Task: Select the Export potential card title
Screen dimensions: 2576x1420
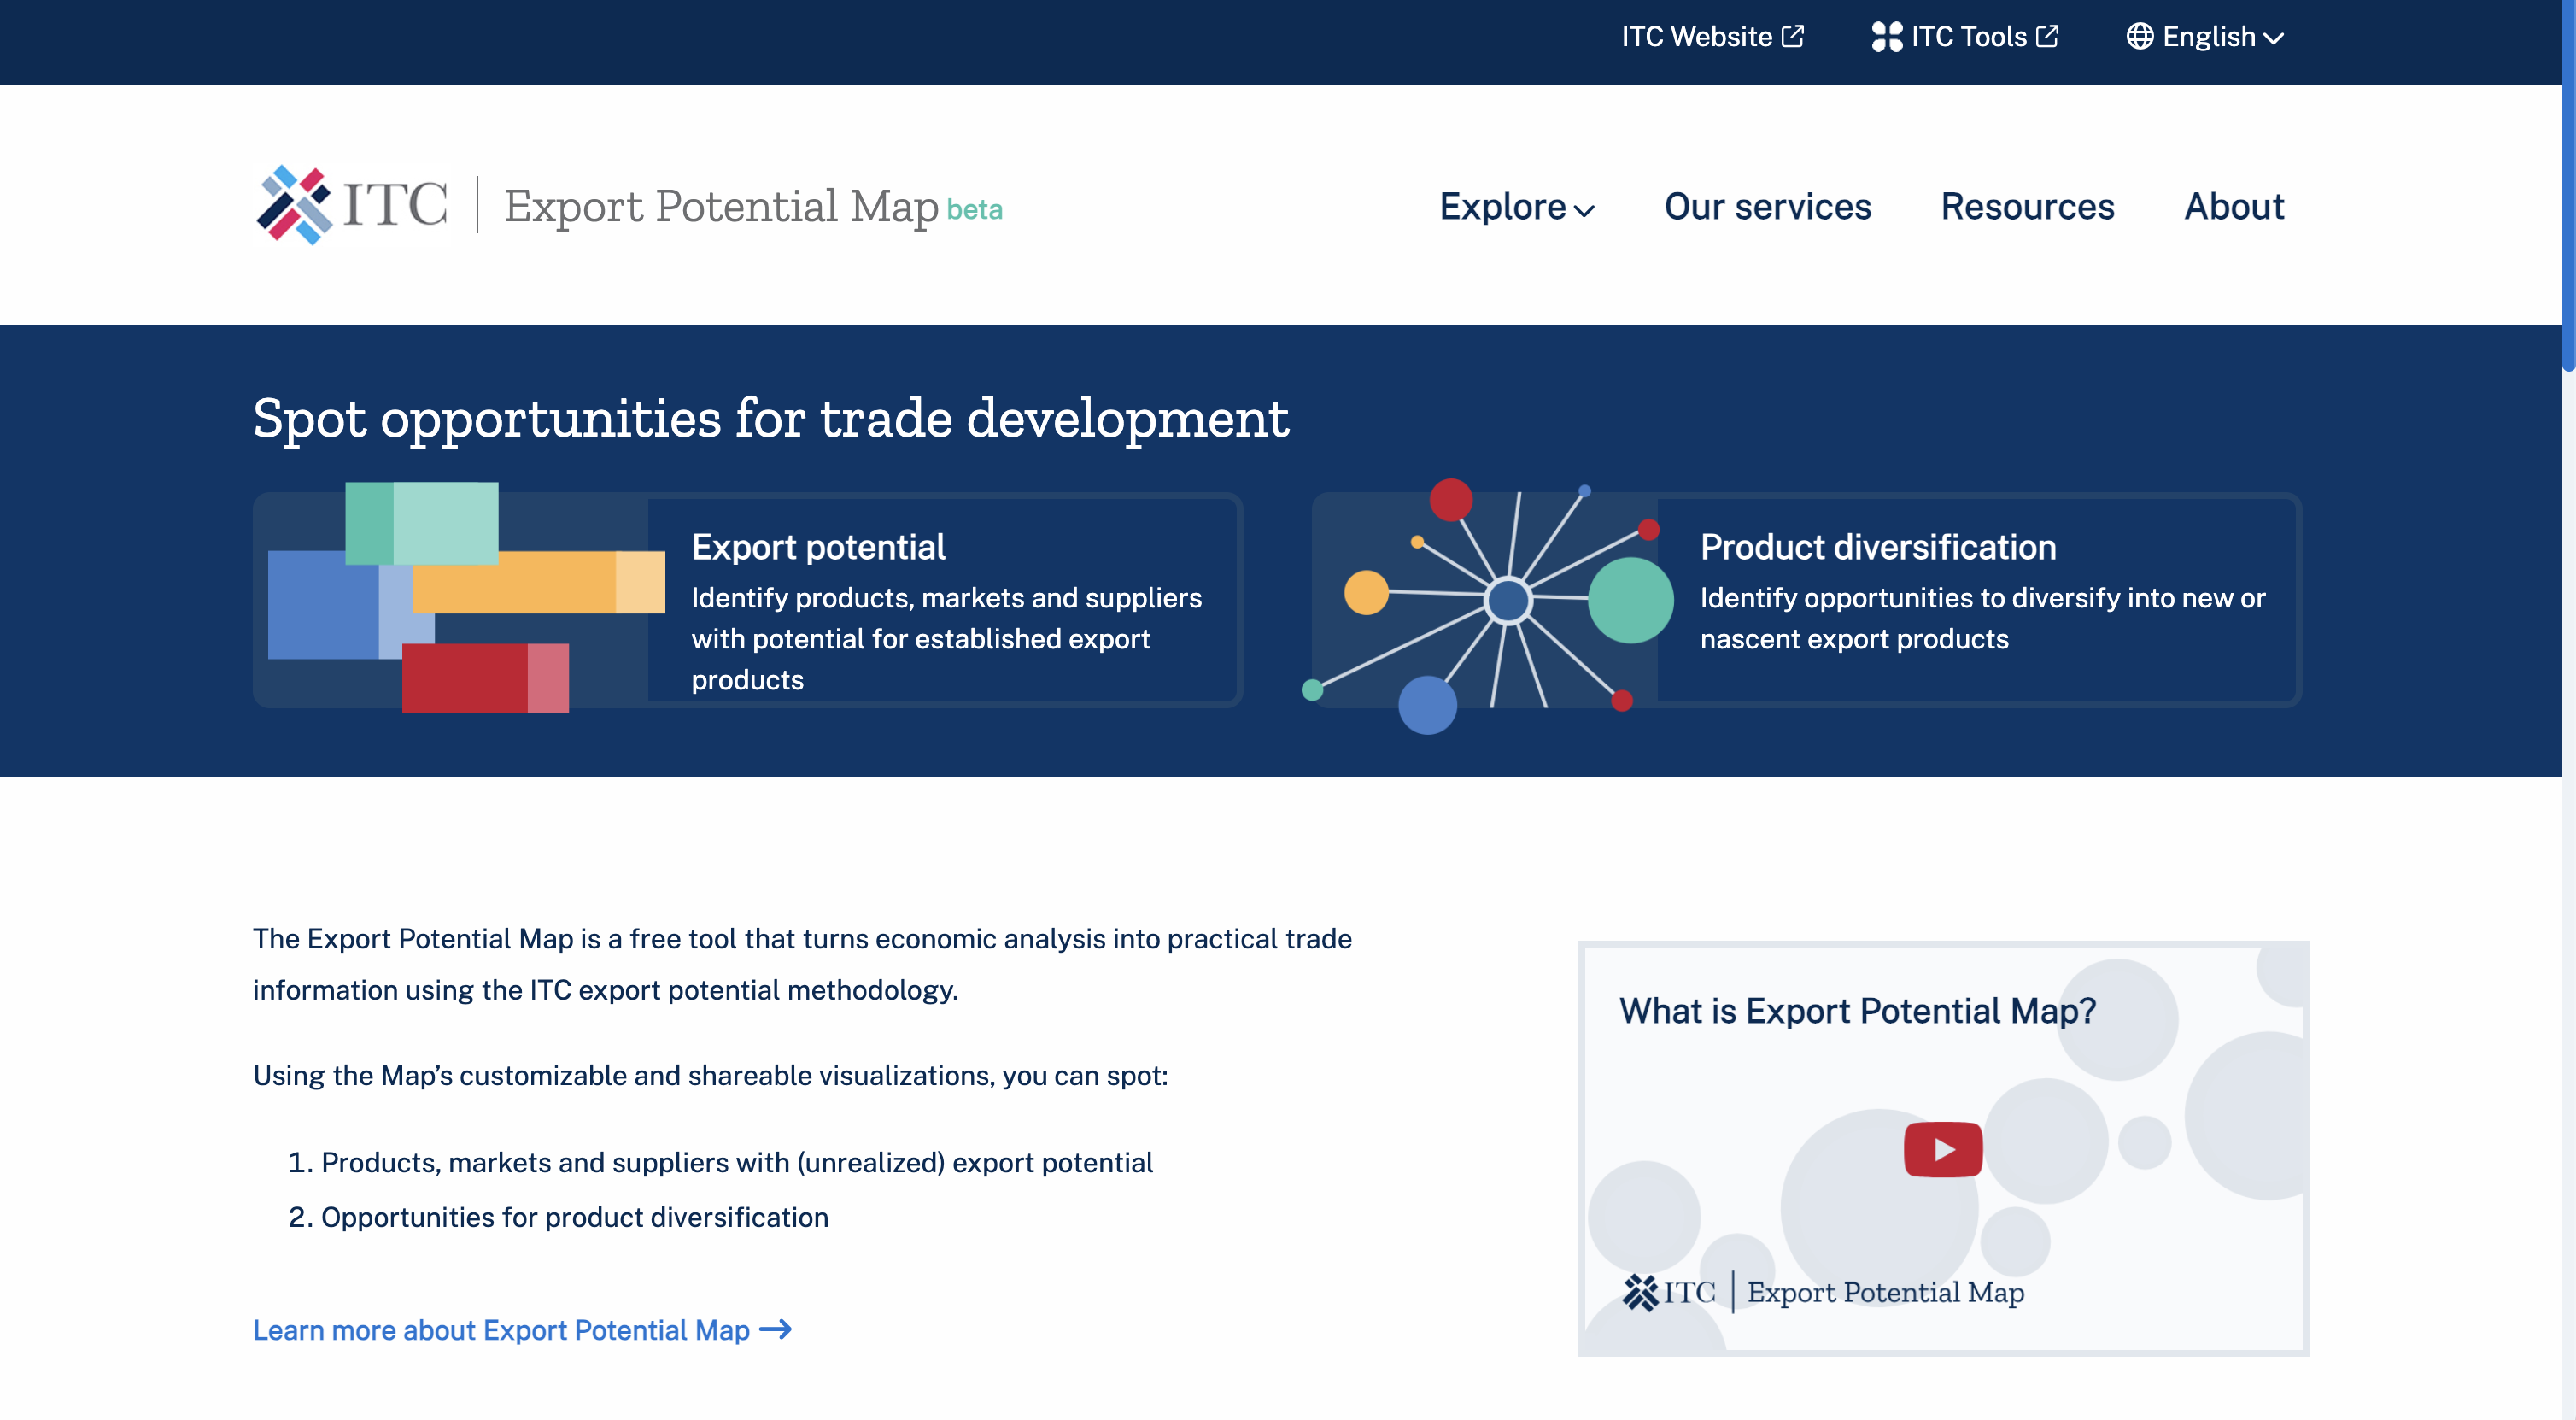Action: pos(818,547)
